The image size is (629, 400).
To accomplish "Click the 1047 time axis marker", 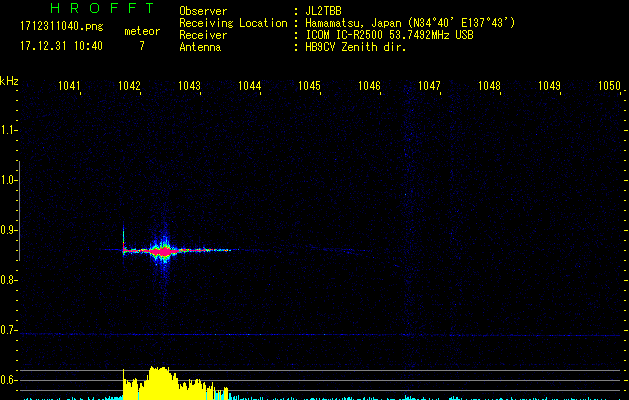I will coord(429,86).
